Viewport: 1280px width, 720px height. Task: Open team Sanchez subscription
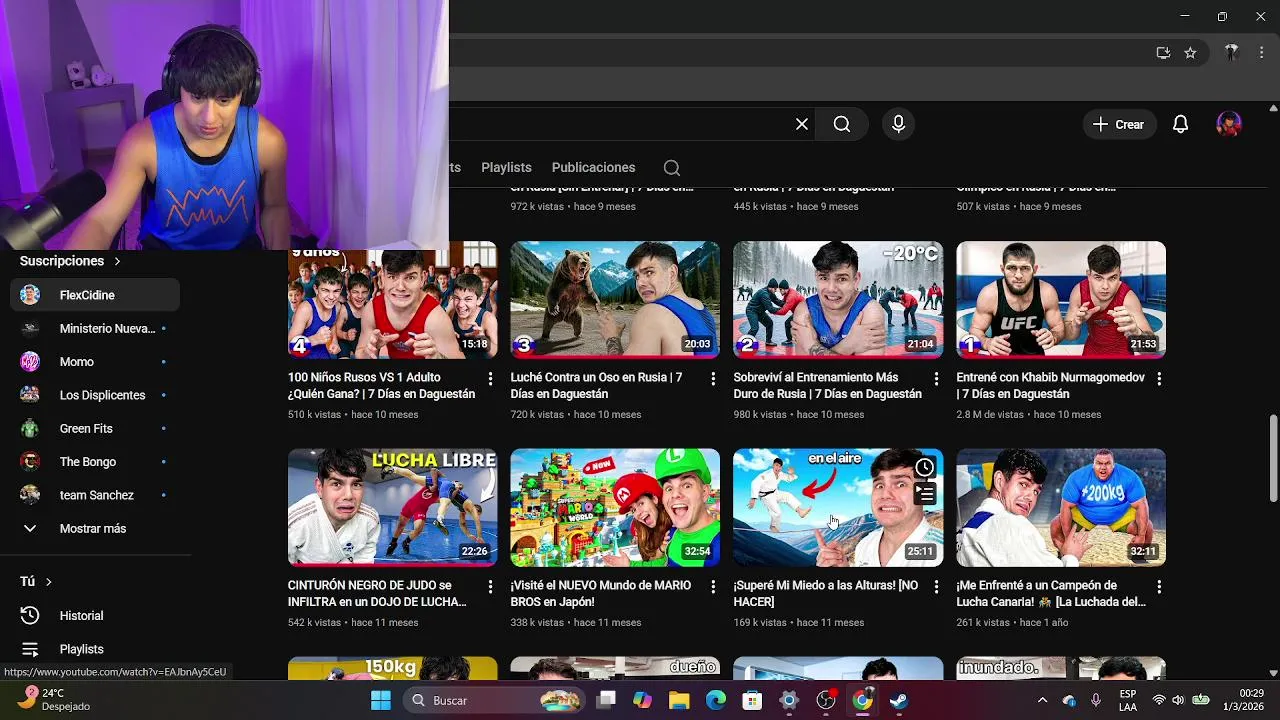click(x=95, y=495)
